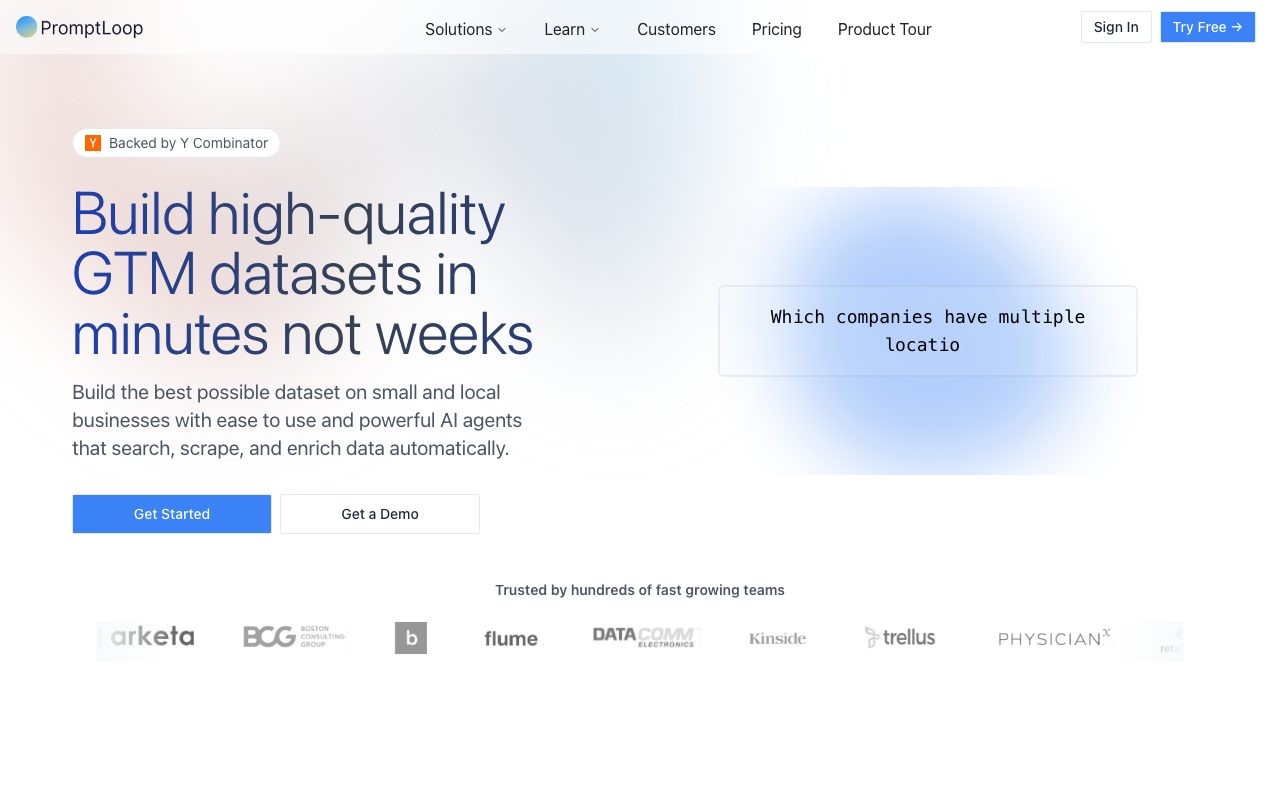Click the Backed by Y Combinator badge

(x=176, y=143)
